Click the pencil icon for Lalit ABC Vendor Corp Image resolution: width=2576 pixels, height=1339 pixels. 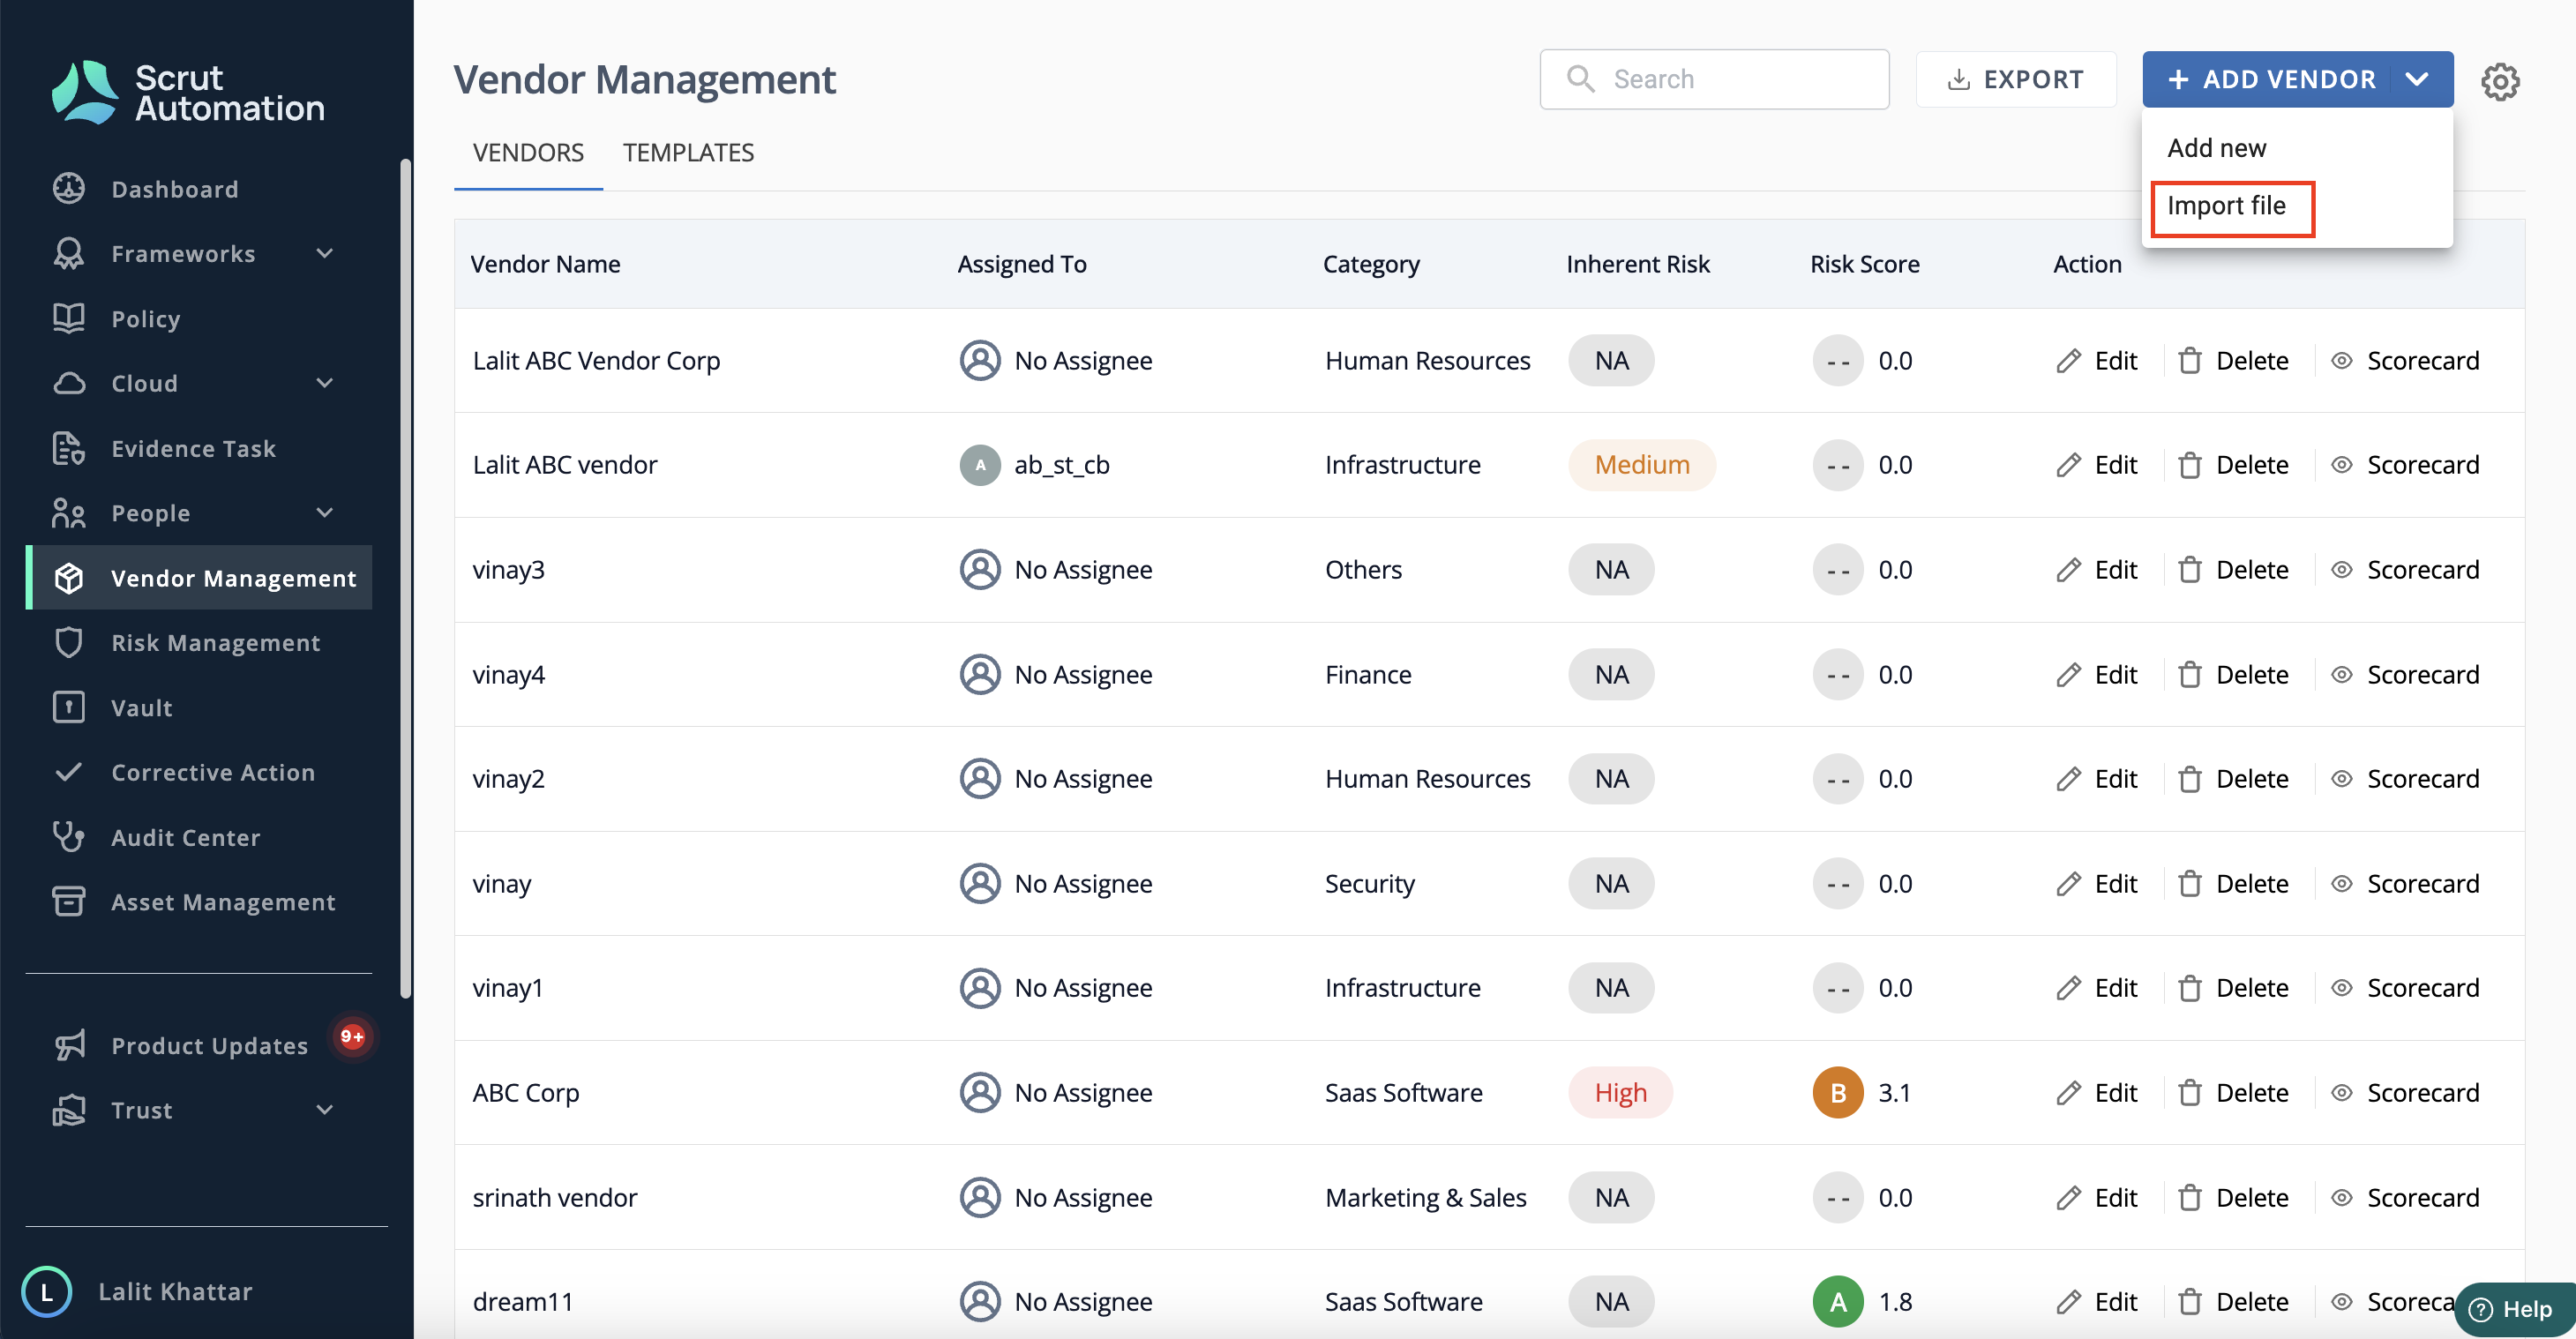coord(2068,360)
